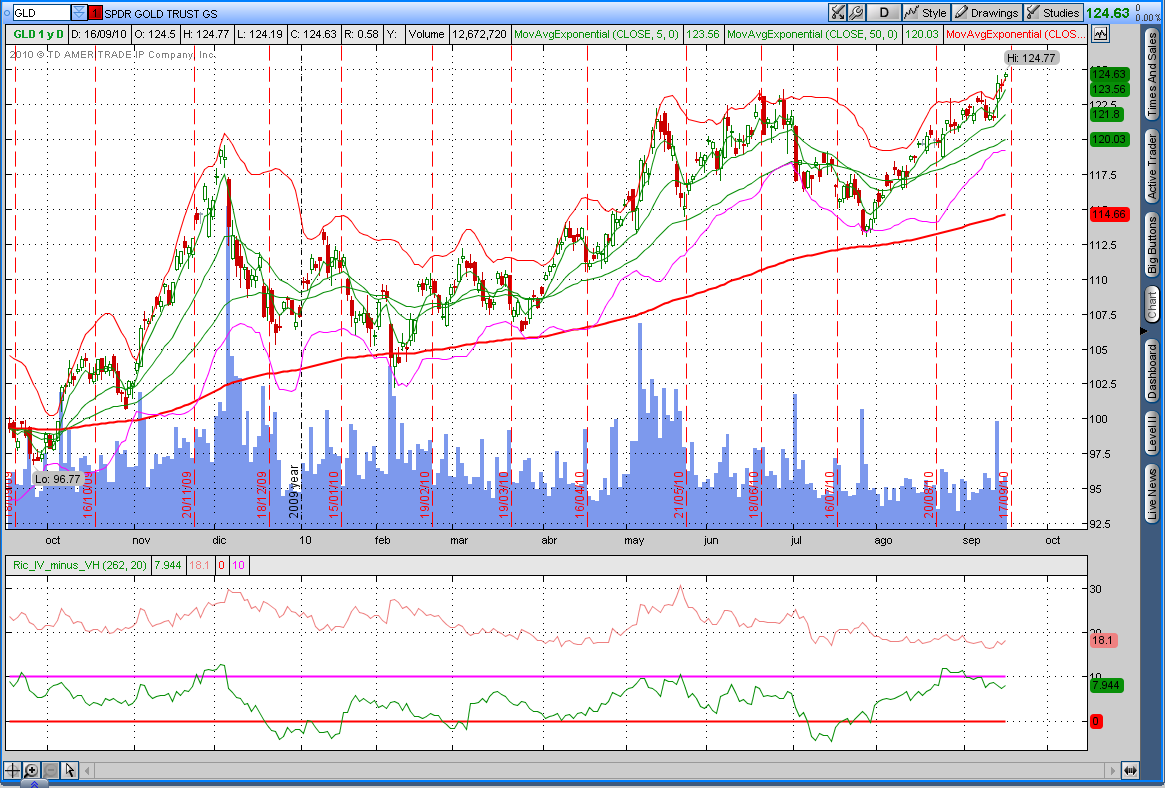Click the 120.03 study value in header

coord(921,34)
